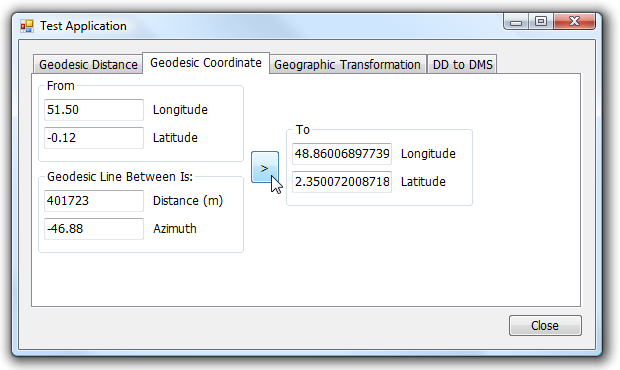Click the Test Application title bar icon
620x370 pixels.
(27, 26)
